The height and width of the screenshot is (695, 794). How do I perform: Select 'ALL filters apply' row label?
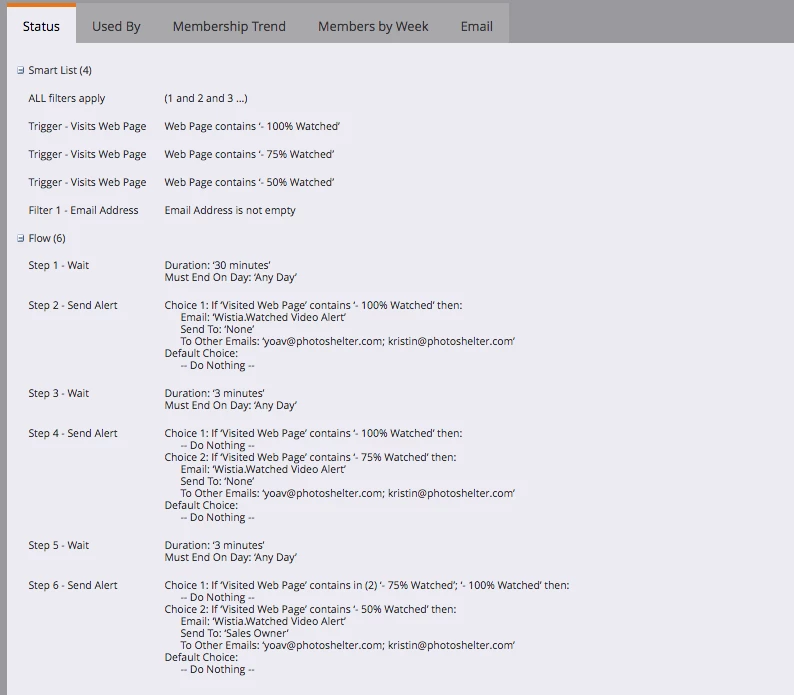(67, 98)
